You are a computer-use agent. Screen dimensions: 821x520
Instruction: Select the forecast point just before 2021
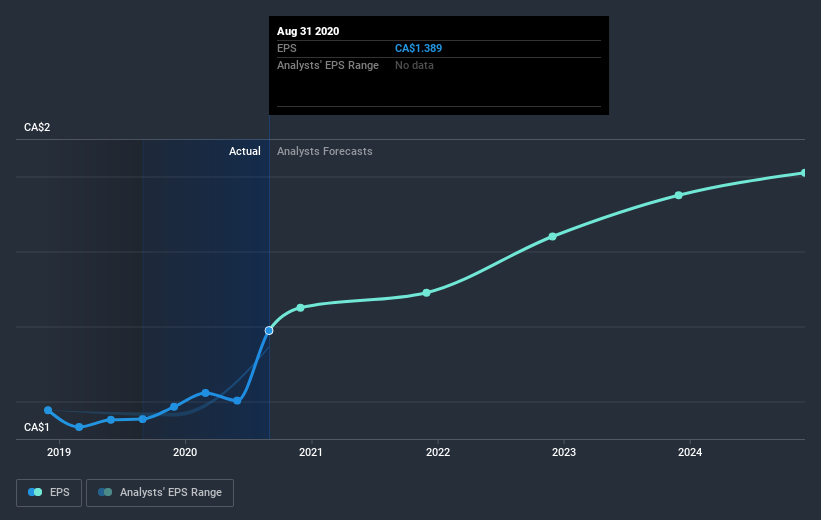click(301, 307)
